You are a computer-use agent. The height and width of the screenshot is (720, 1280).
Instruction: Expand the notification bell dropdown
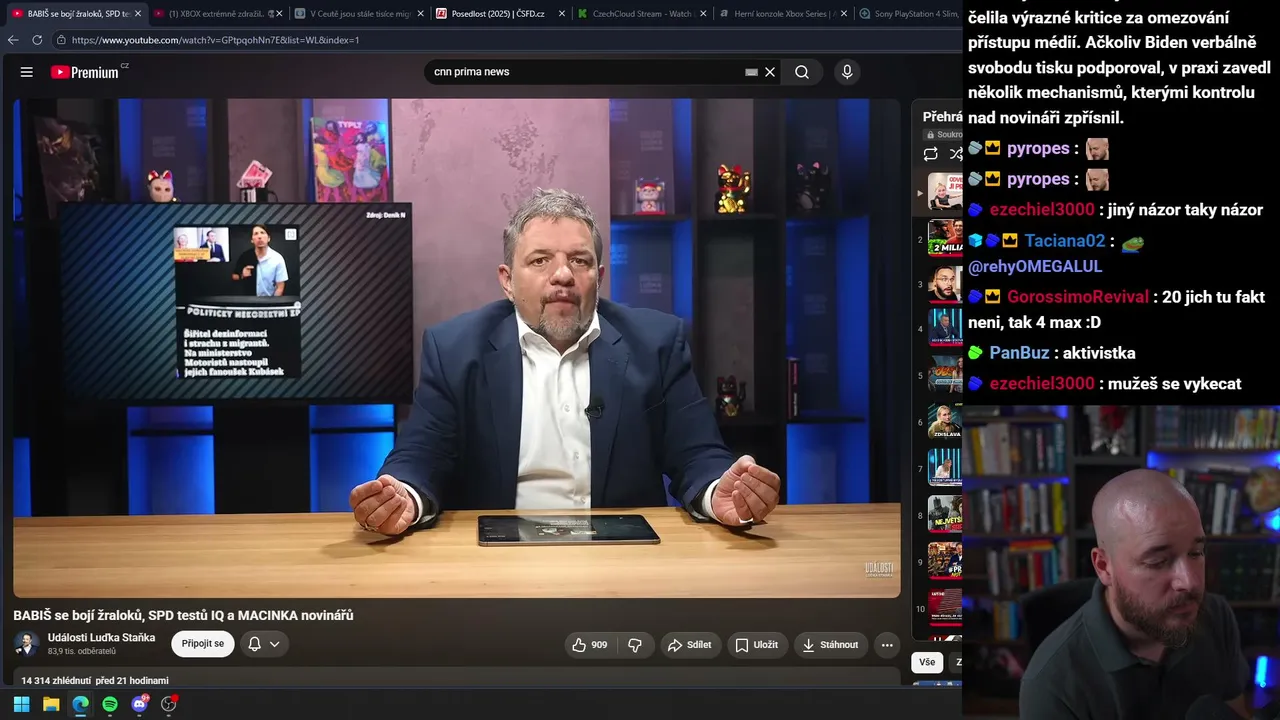(x=264, y=644)
